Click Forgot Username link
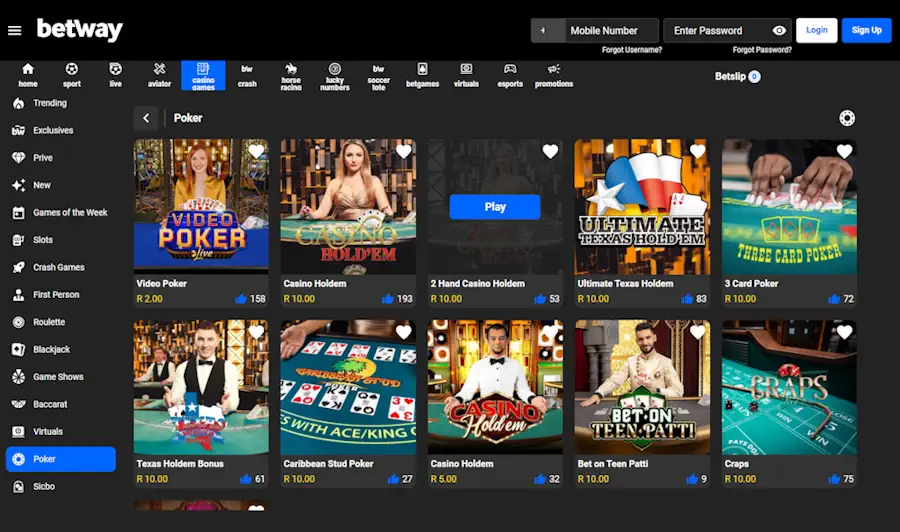This screenshot has height=532, width=900. 632,50
